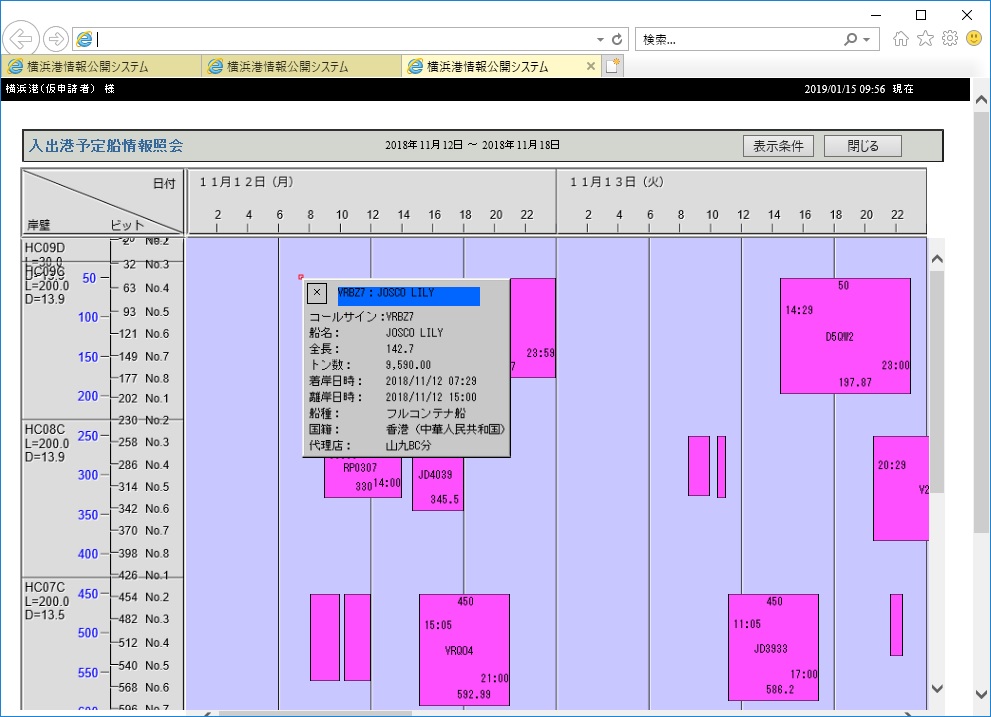Click the トン数 value 9,590.00
Viewport: 991px width, 717px height.
(x=408, y=365)
